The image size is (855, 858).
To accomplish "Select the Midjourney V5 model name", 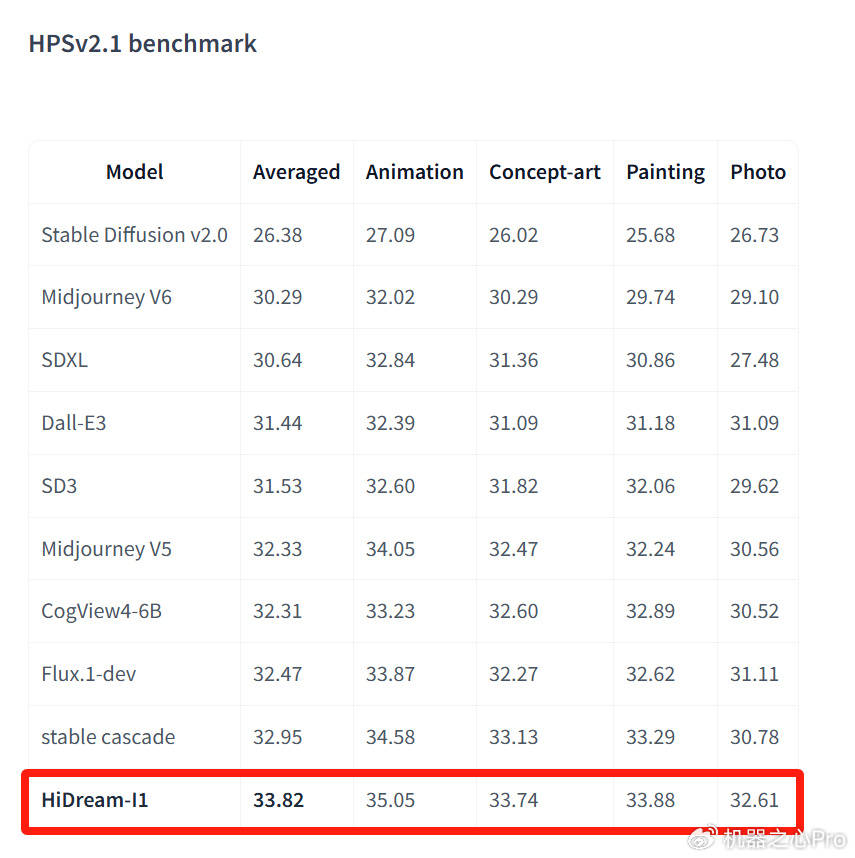I will tap(106, 549).
